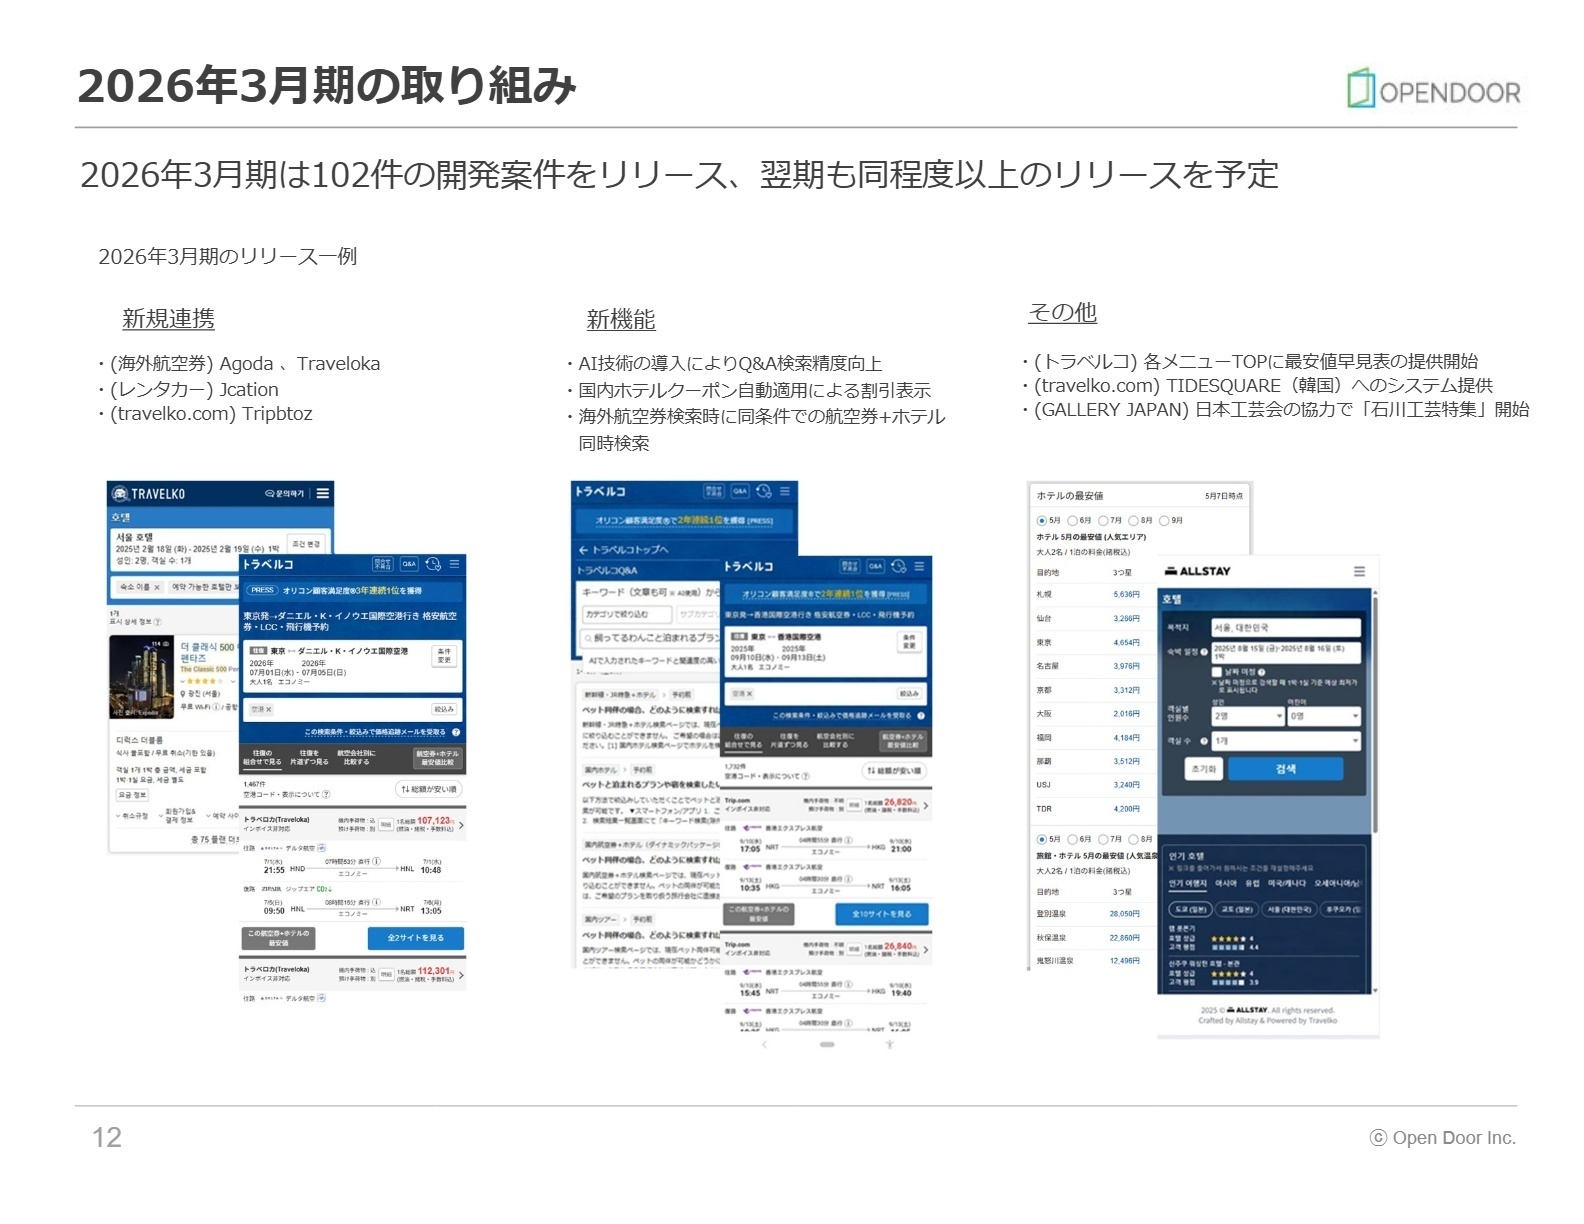Open ALLSTAY hamburger menu
Screen dimensions: 1584x1224
point(1359,571)
